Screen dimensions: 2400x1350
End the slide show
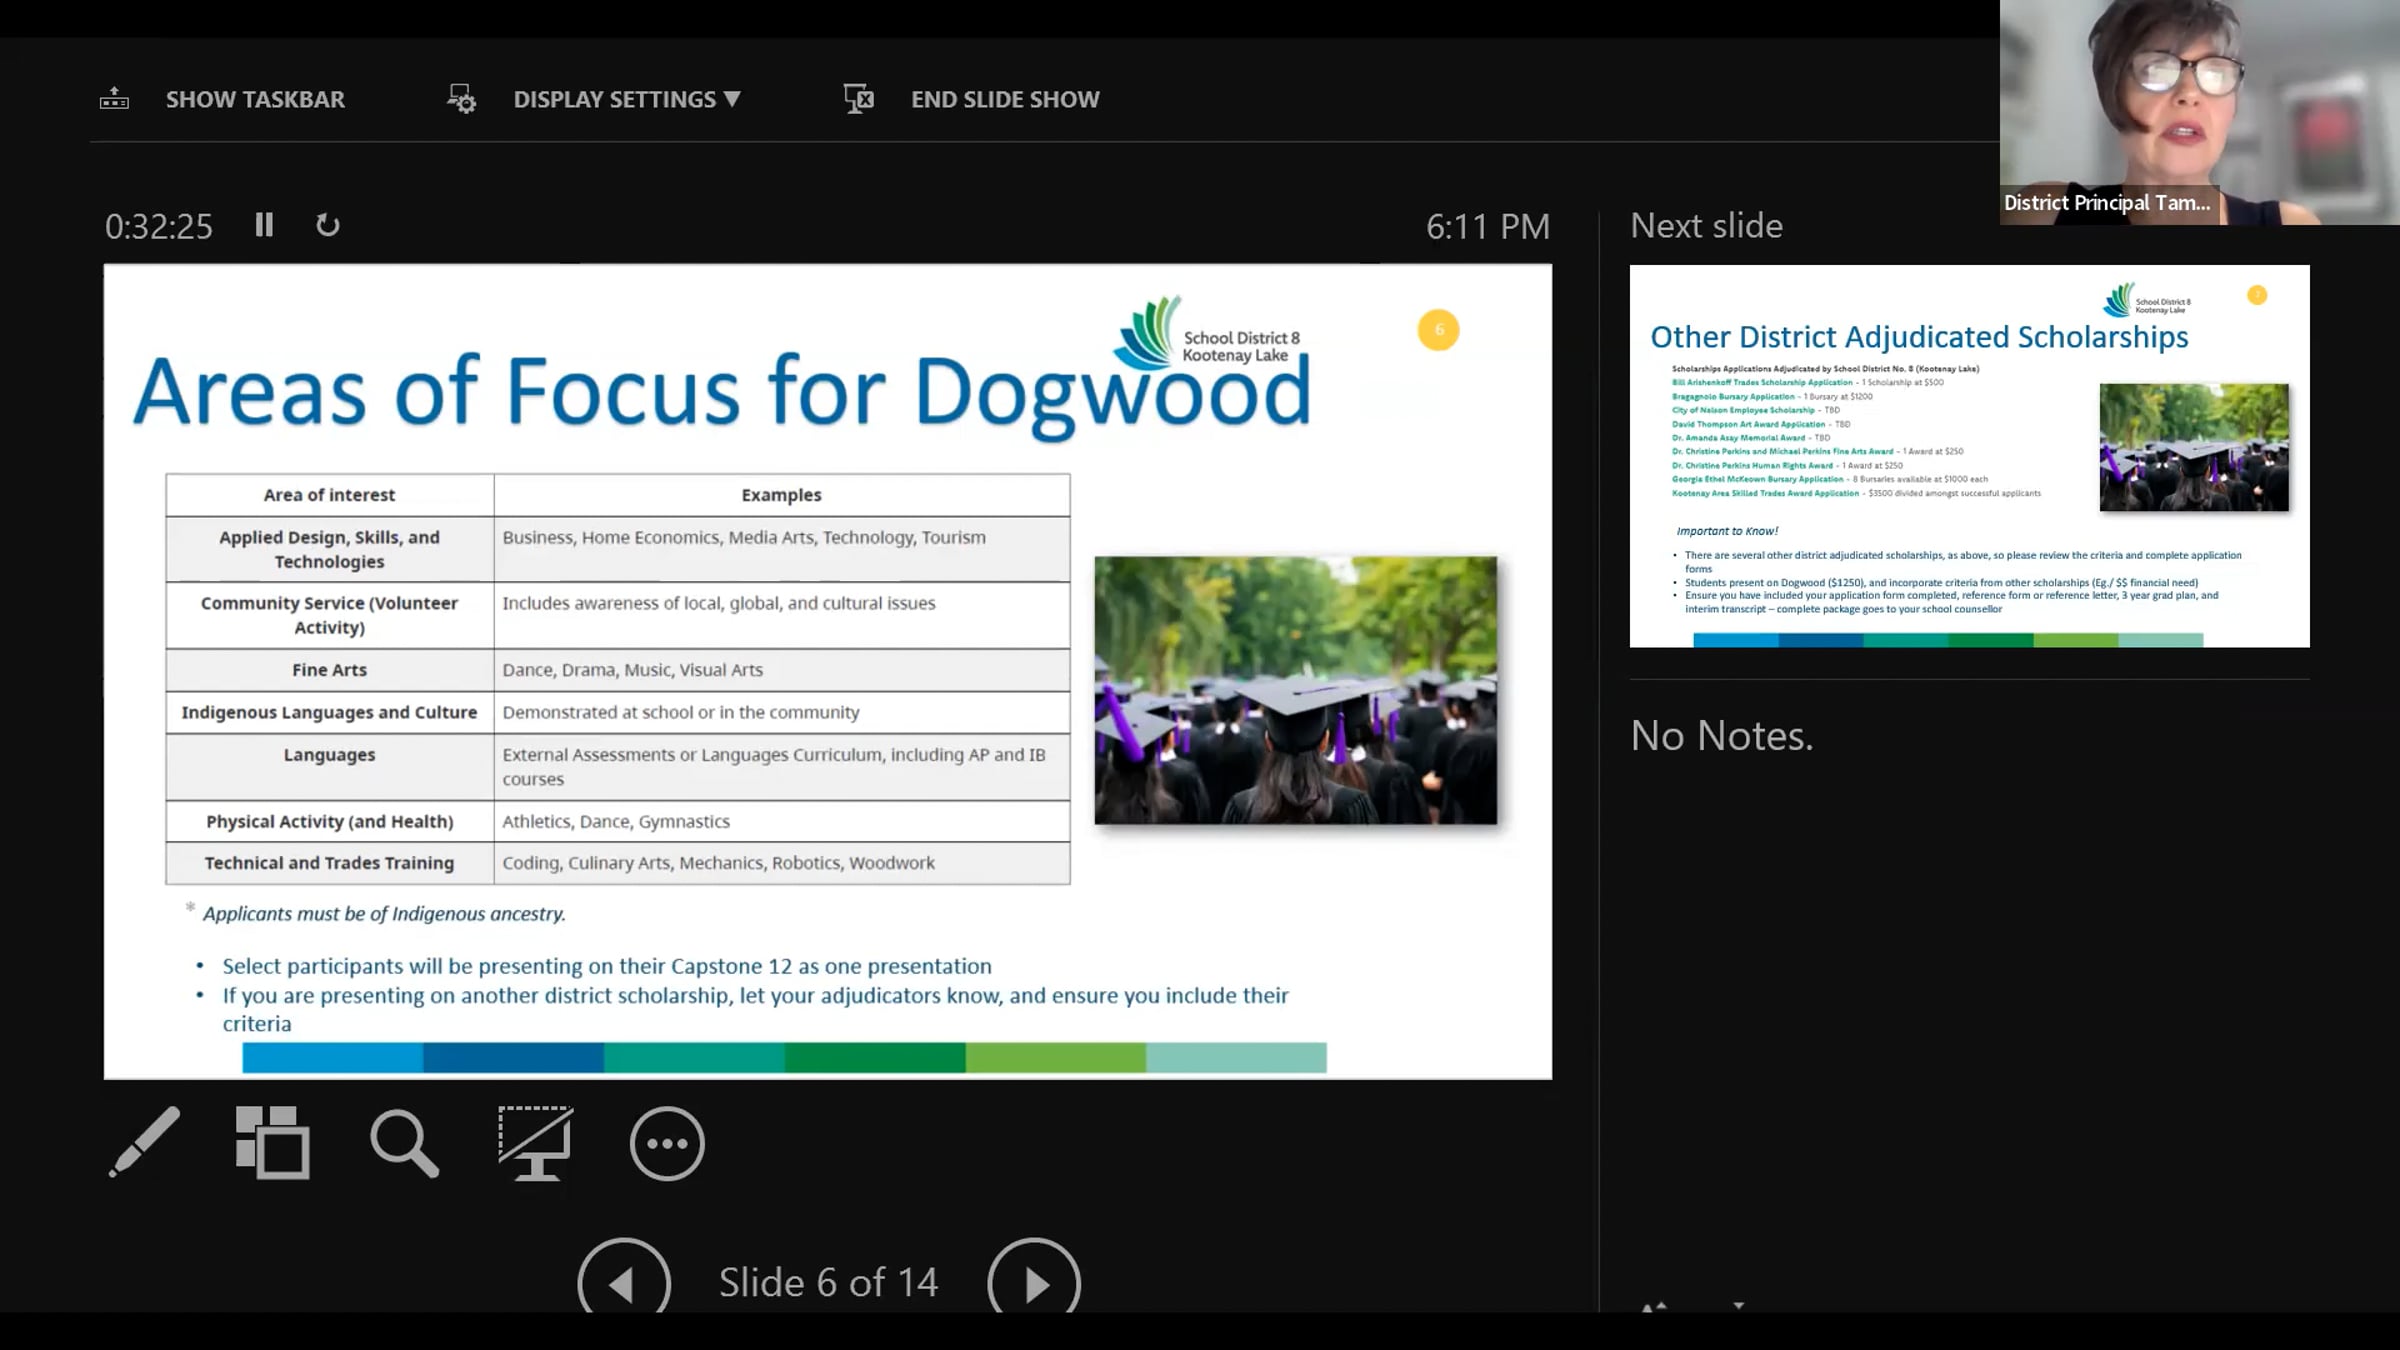1005,99
